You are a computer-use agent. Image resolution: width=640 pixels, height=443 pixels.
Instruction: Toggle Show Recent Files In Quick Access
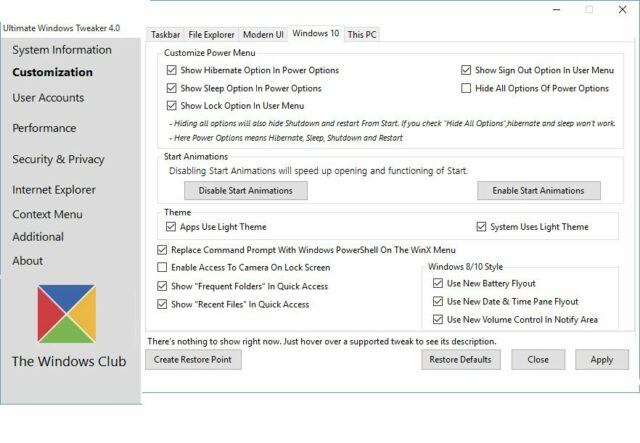(x=163, y=304)
